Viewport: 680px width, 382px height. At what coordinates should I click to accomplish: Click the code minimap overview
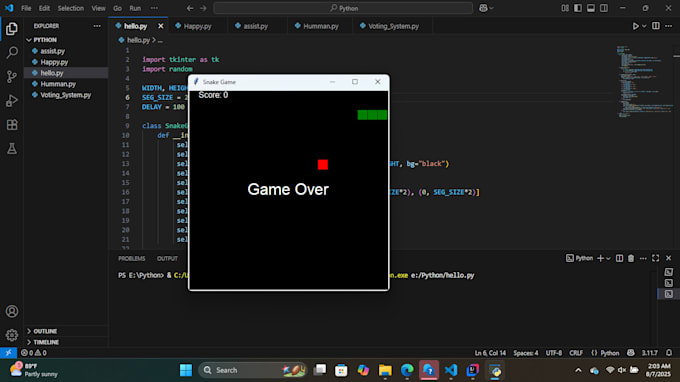(645, 82)
